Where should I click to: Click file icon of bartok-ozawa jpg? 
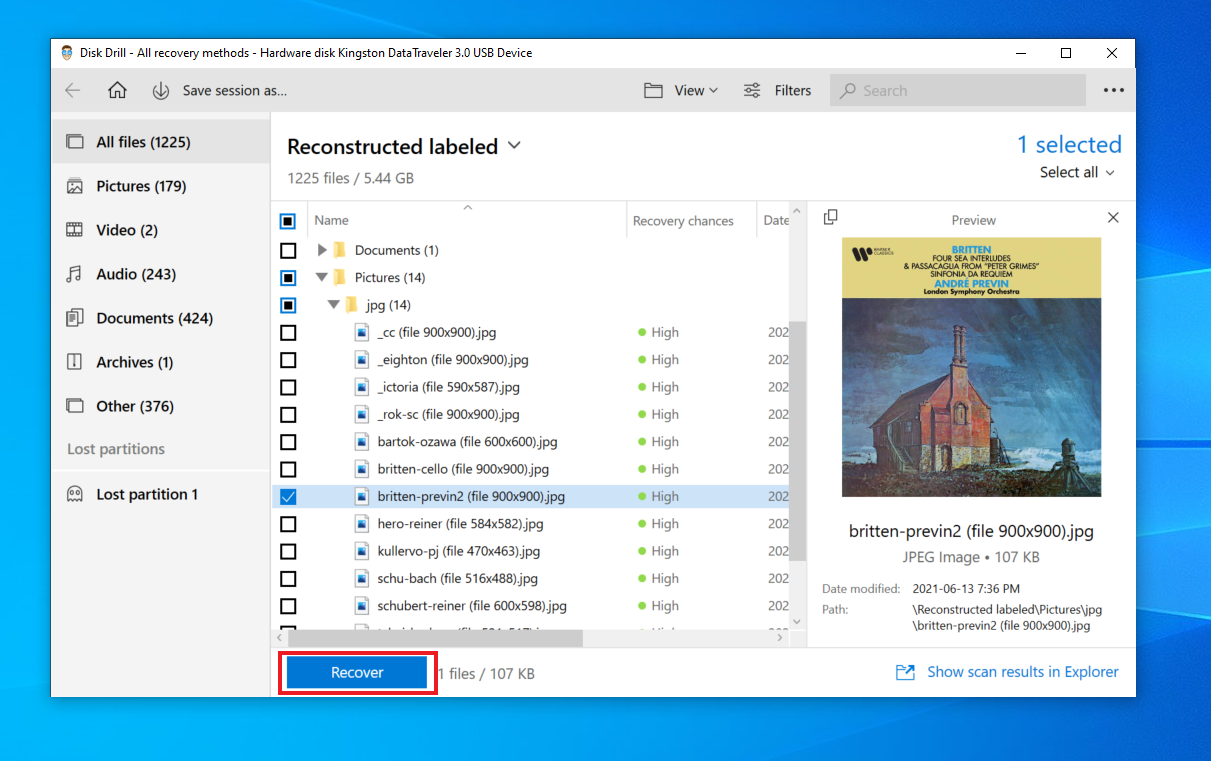[362, 442]
